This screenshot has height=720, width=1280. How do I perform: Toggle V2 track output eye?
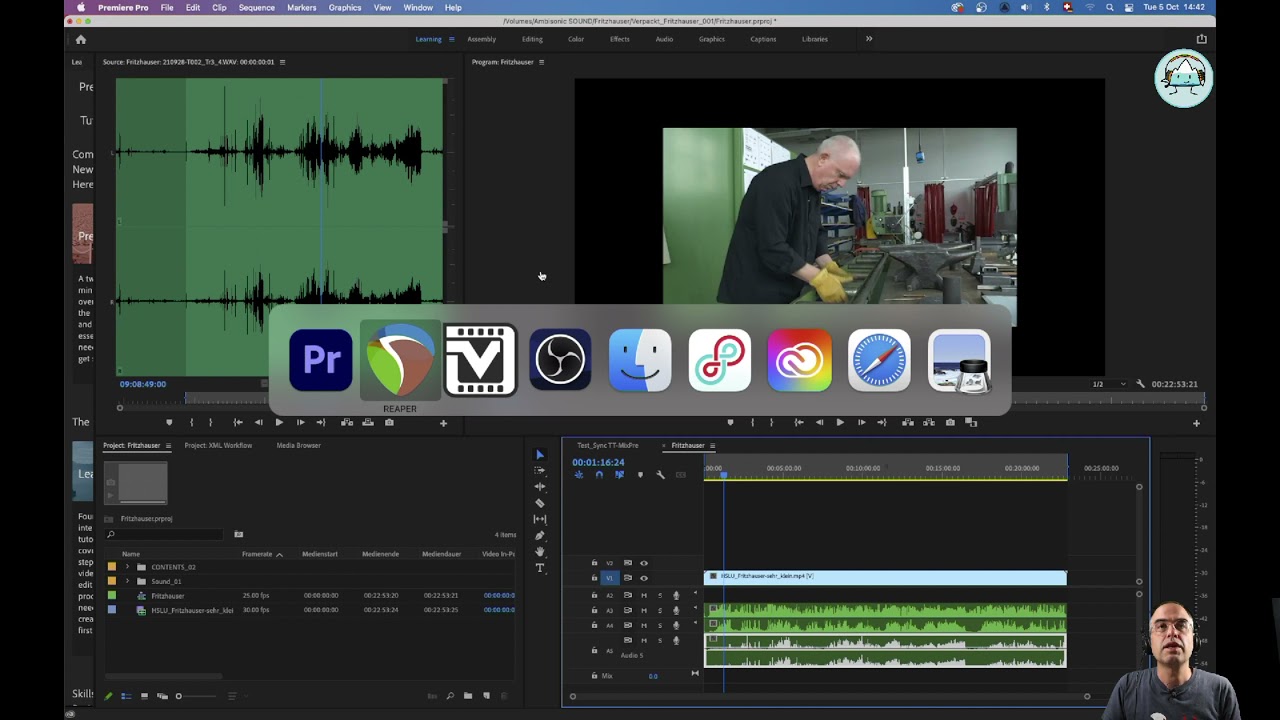point(643,563)
